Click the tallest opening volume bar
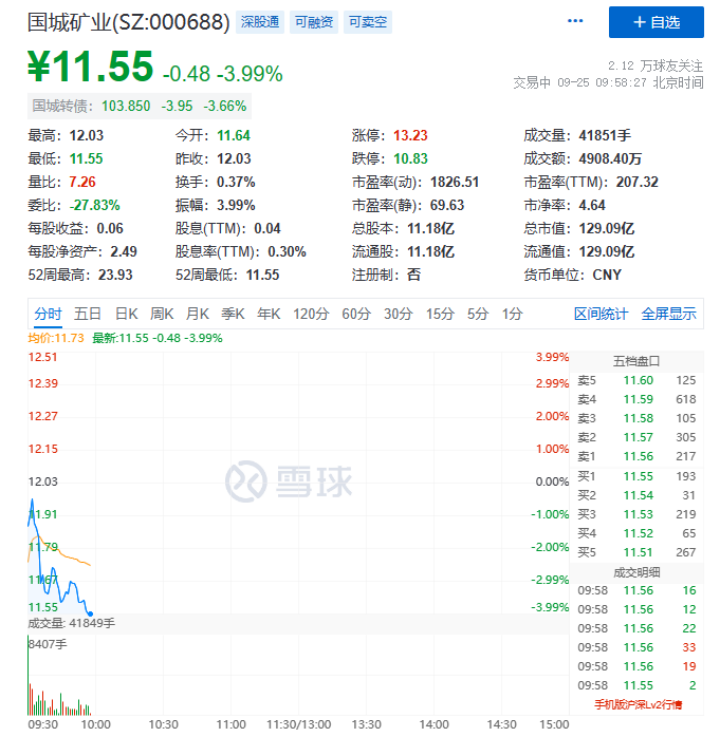 coord(28,675)
